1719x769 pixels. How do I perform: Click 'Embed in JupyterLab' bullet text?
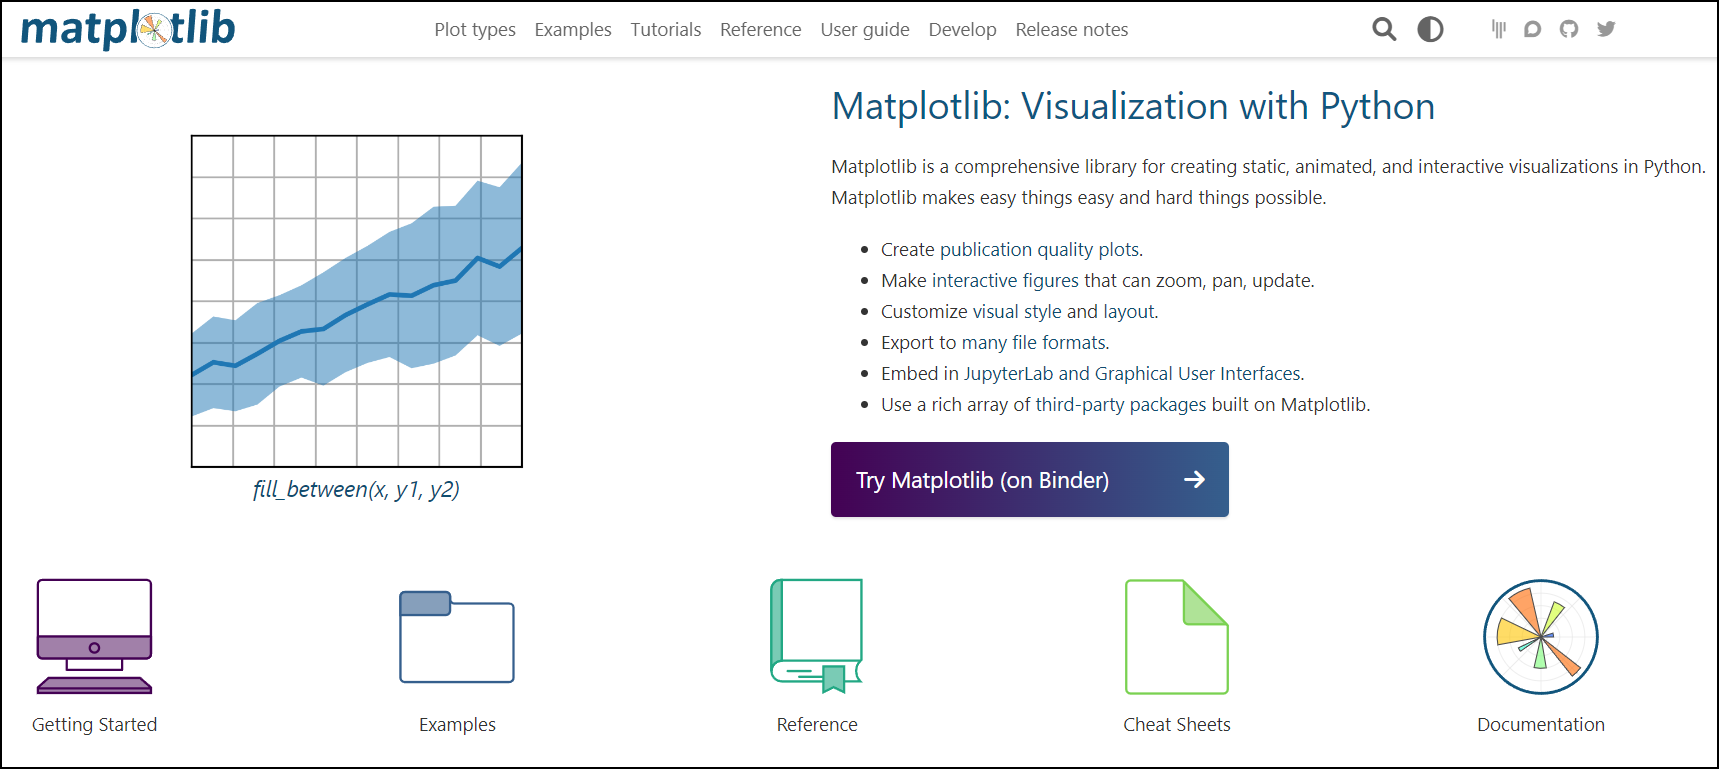tap(1093, 374)
